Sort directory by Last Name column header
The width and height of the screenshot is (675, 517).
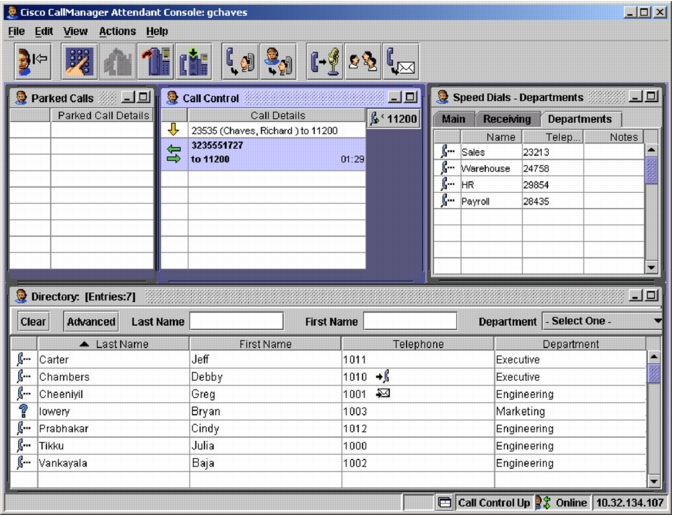pyautogui.click(x=114, y=344)
